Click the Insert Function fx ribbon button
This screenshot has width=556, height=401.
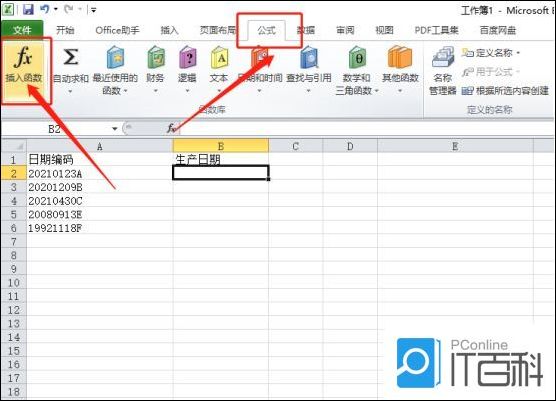(x=24, y=67)
